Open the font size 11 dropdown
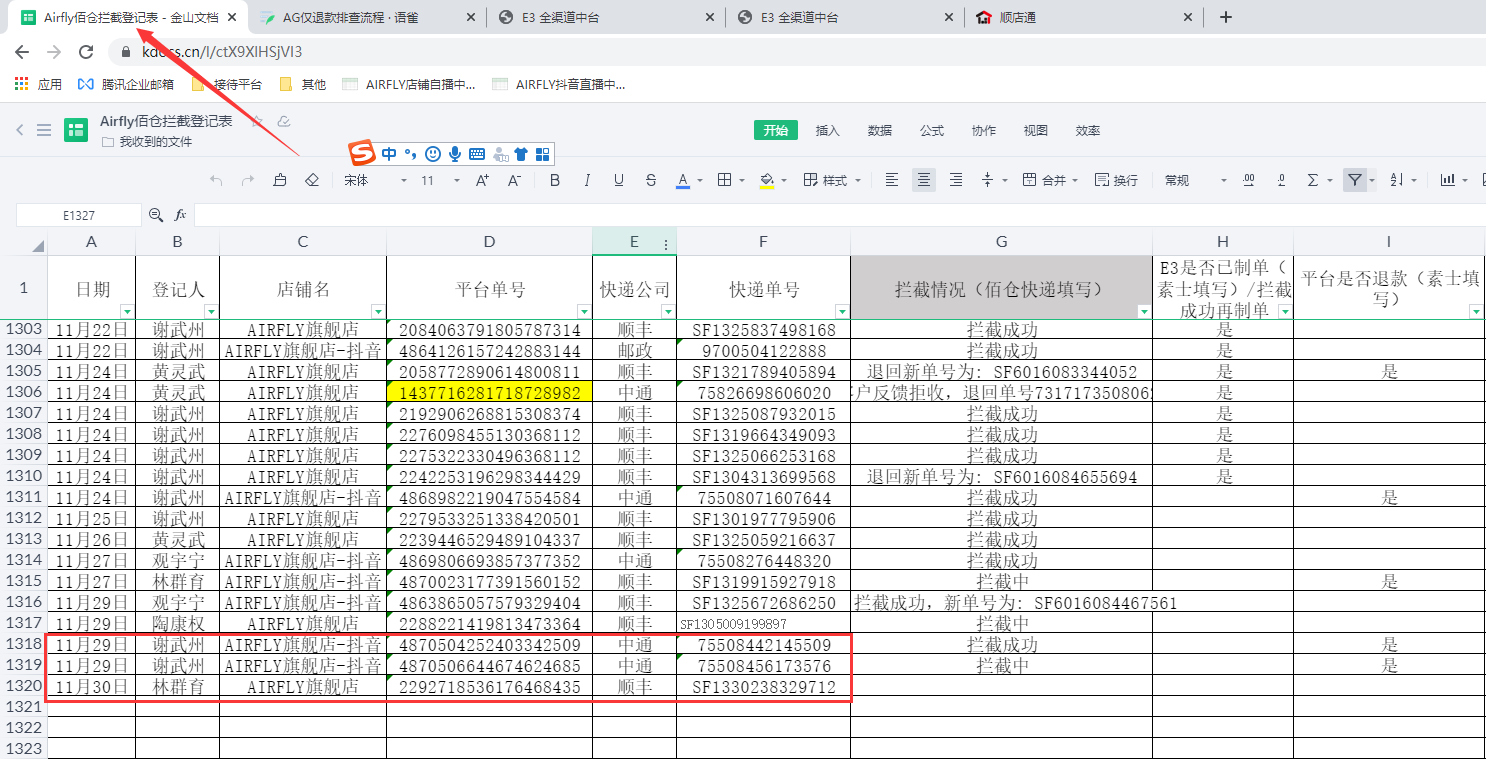This screenshot has height=759, width=1486. pos(440,180)
